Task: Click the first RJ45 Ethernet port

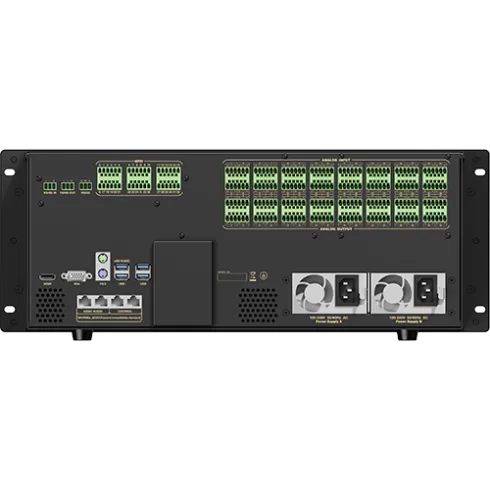Action: 85,301
